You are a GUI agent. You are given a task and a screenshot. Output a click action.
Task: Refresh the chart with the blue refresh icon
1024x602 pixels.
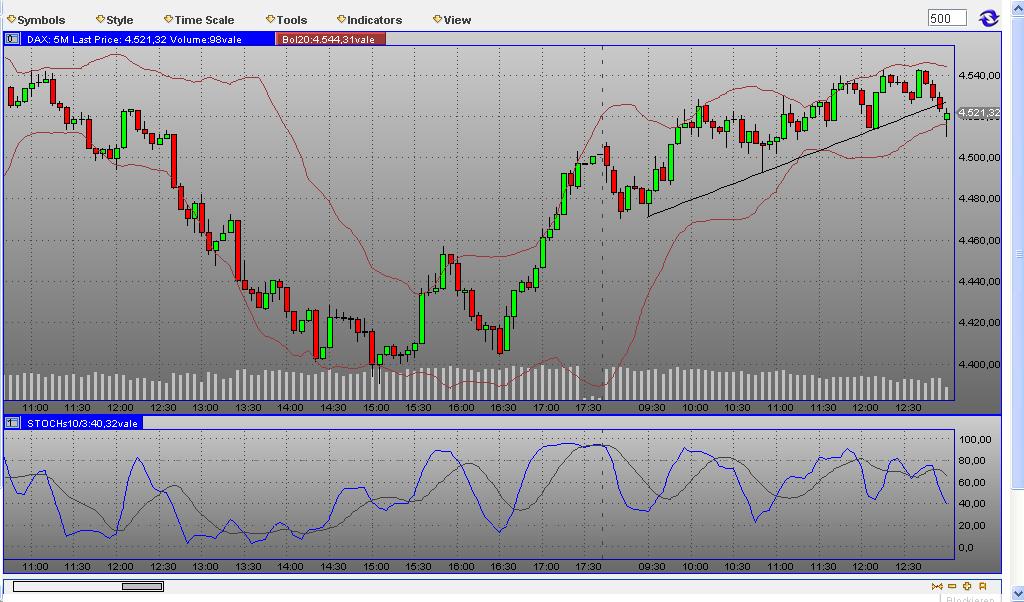(x=990, y=16)
